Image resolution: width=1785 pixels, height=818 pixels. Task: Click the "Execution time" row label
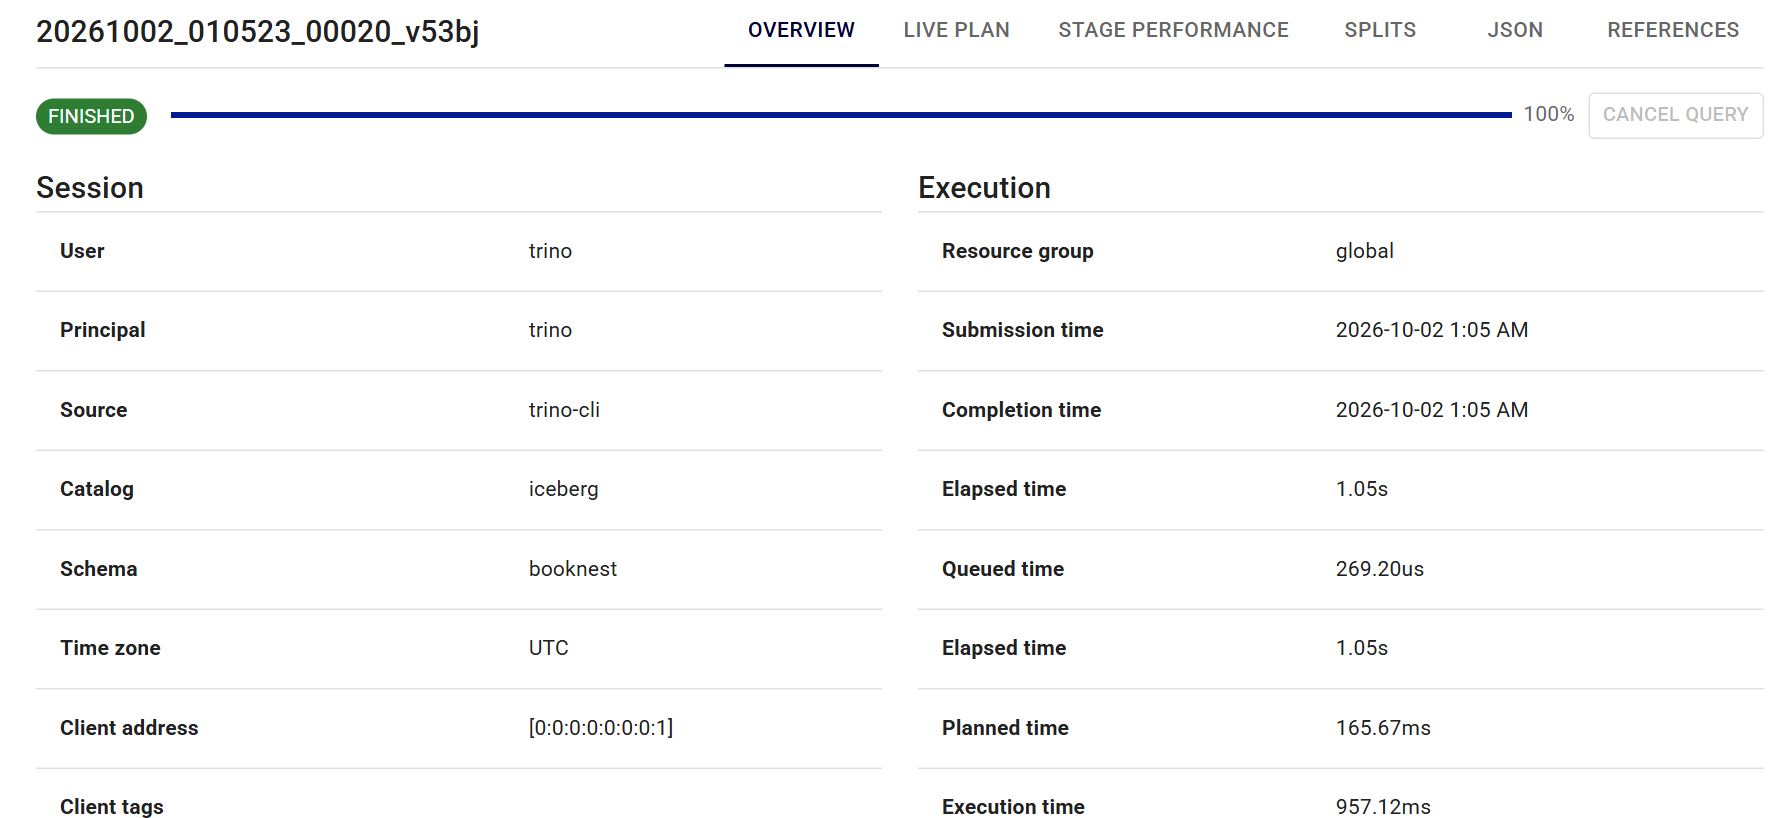click(1013, 807)
